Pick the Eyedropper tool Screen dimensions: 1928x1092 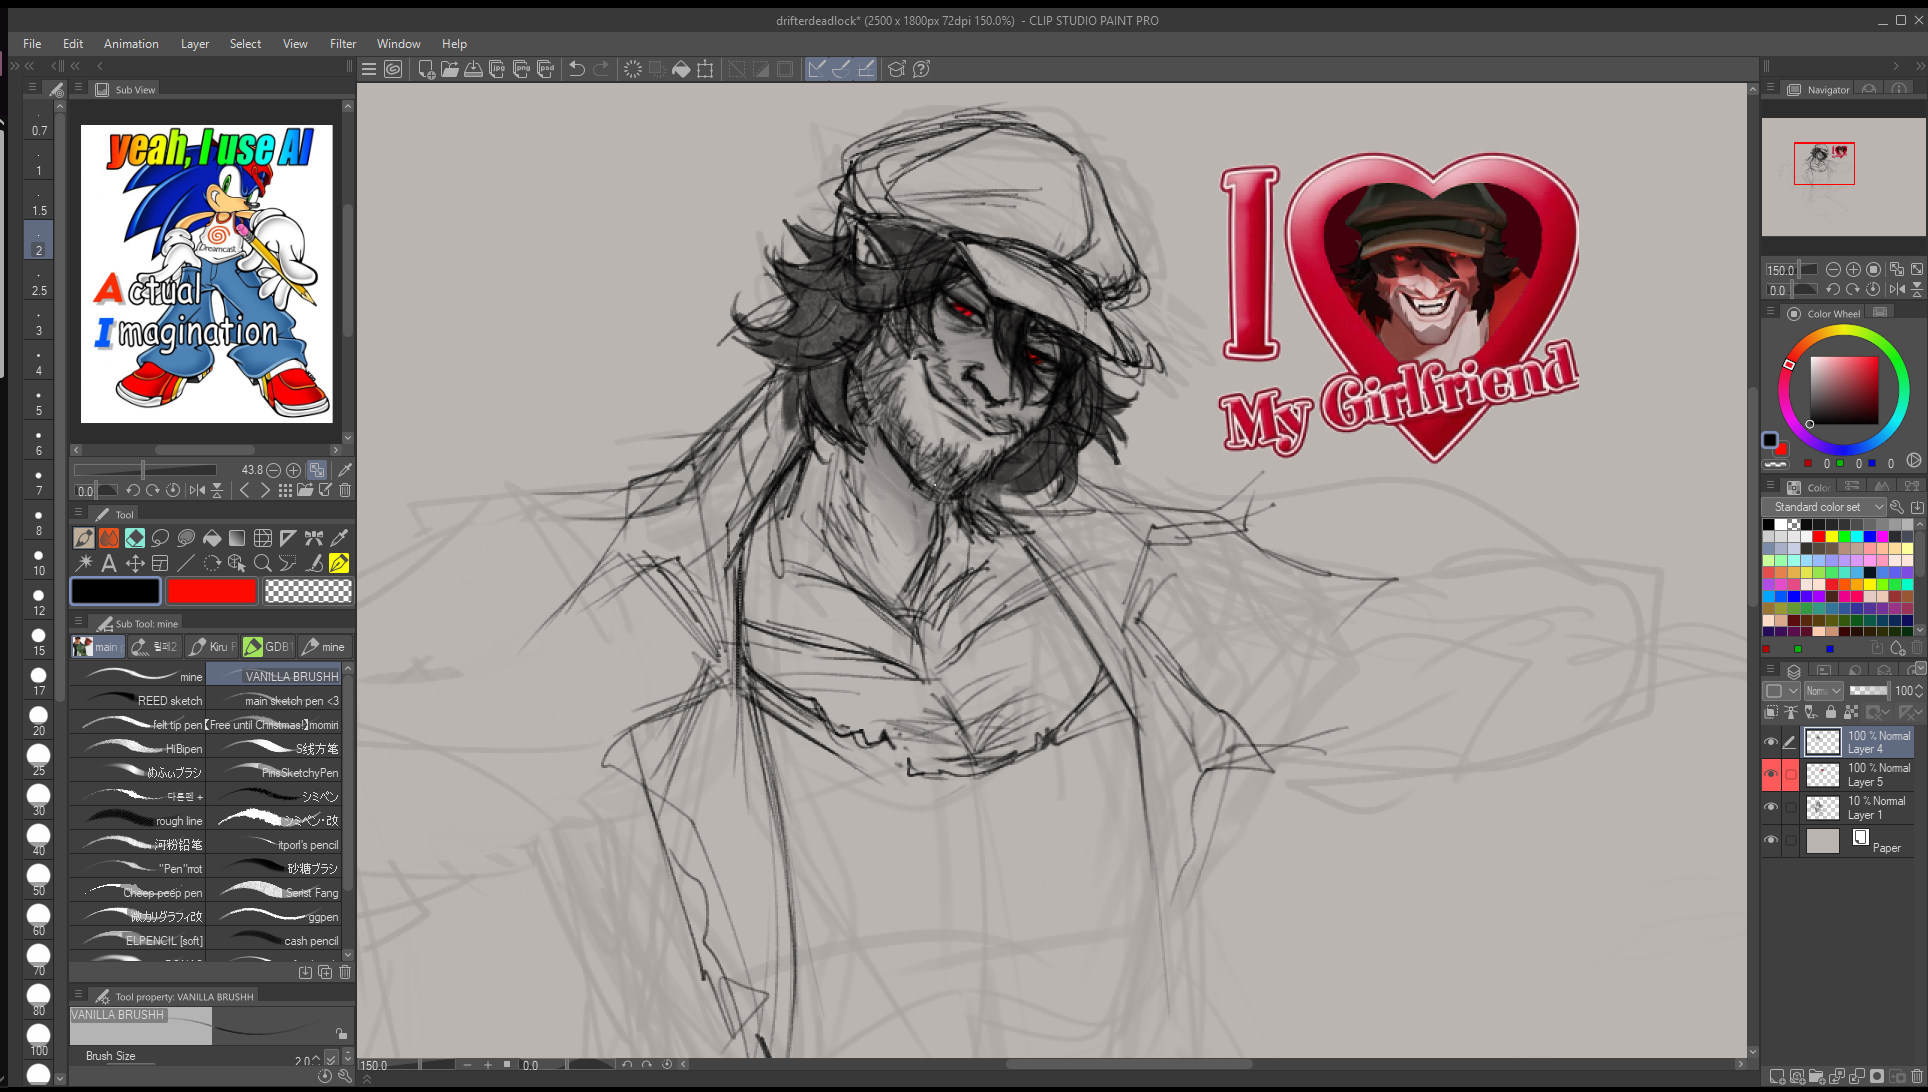tap(339, 538)
